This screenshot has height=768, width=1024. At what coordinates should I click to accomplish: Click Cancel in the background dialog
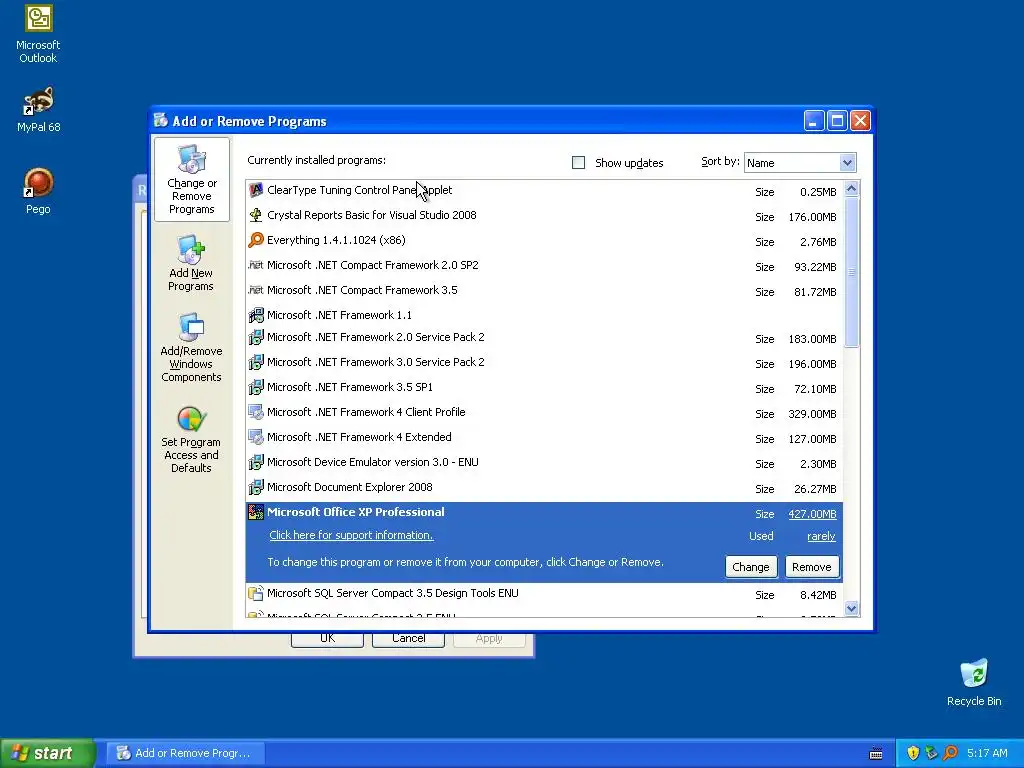[408, 639]
